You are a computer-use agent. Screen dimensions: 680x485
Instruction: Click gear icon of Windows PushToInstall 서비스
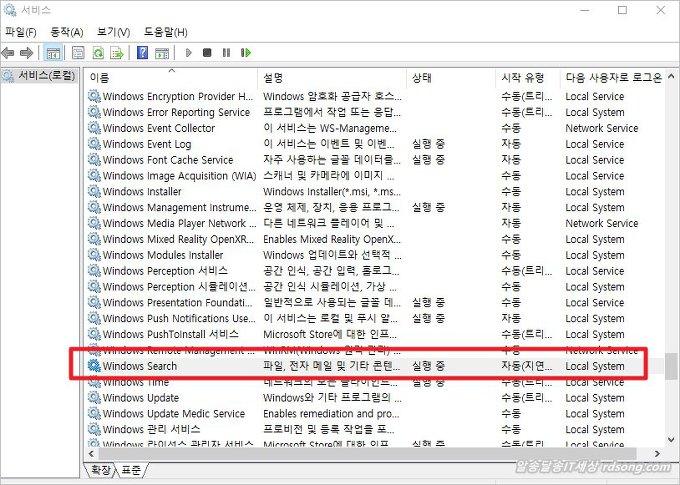pos(94,334)
